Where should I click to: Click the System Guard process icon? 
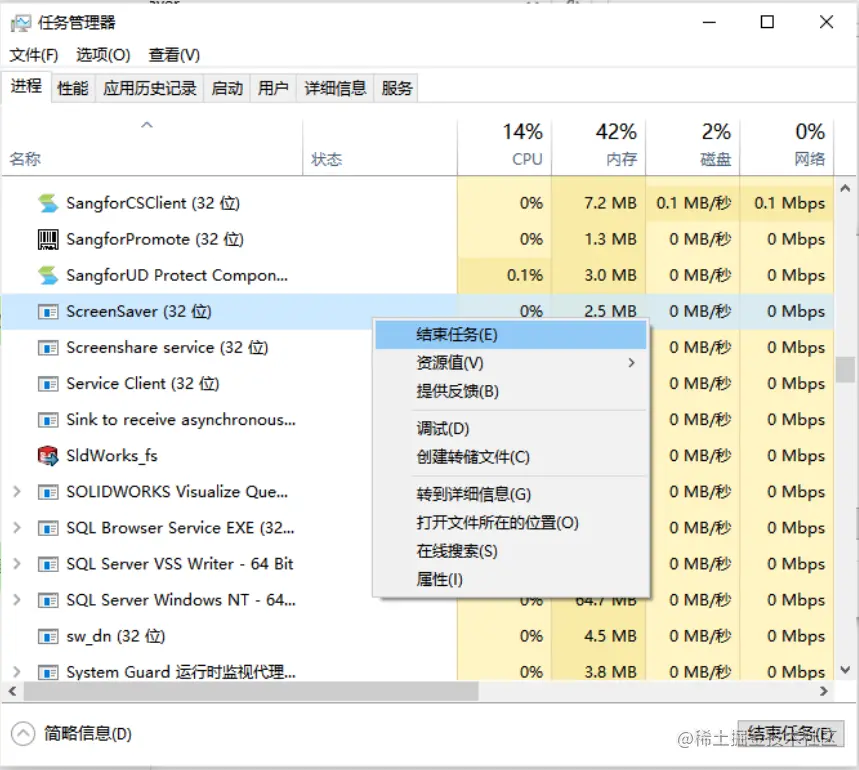coord(48,672)
